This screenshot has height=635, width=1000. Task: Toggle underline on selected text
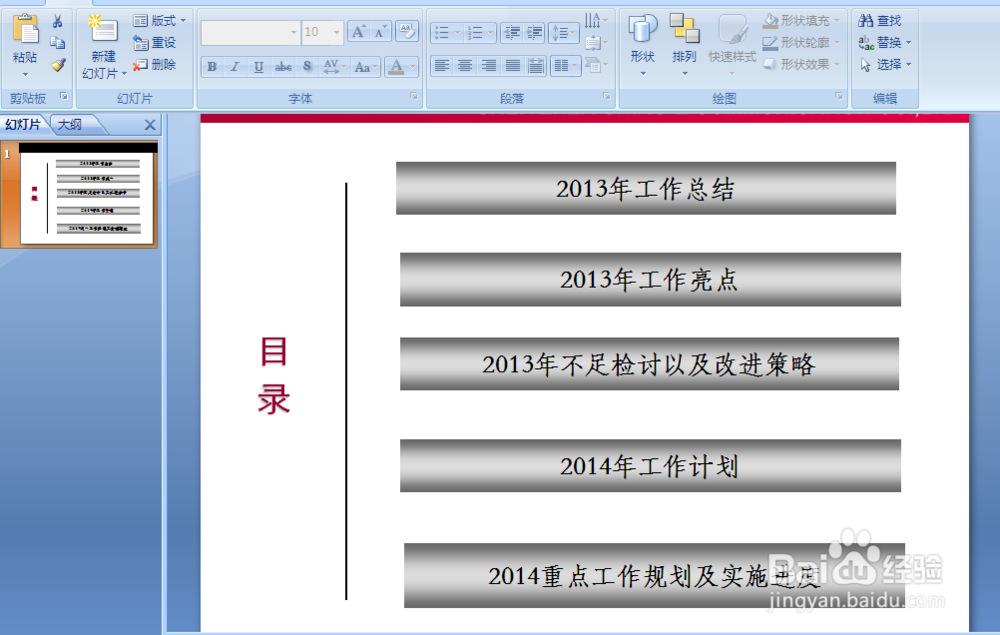coord(259,67)
